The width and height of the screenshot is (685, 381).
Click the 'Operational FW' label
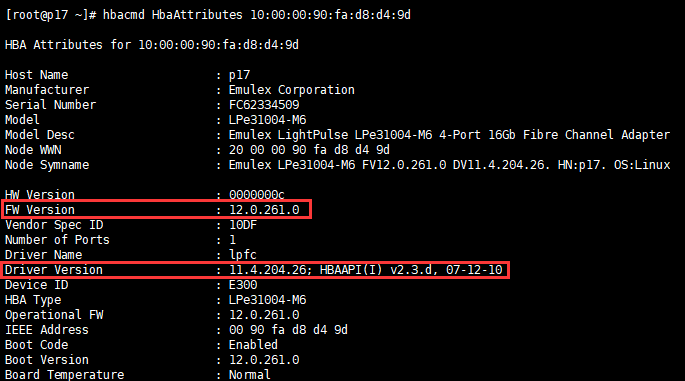coord(54,315)
